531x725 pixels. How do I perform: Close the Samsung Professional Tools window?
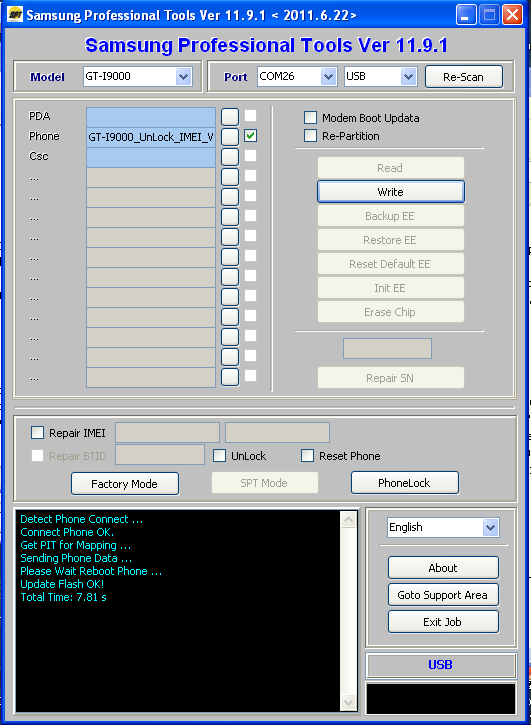[x=512, y=15]
